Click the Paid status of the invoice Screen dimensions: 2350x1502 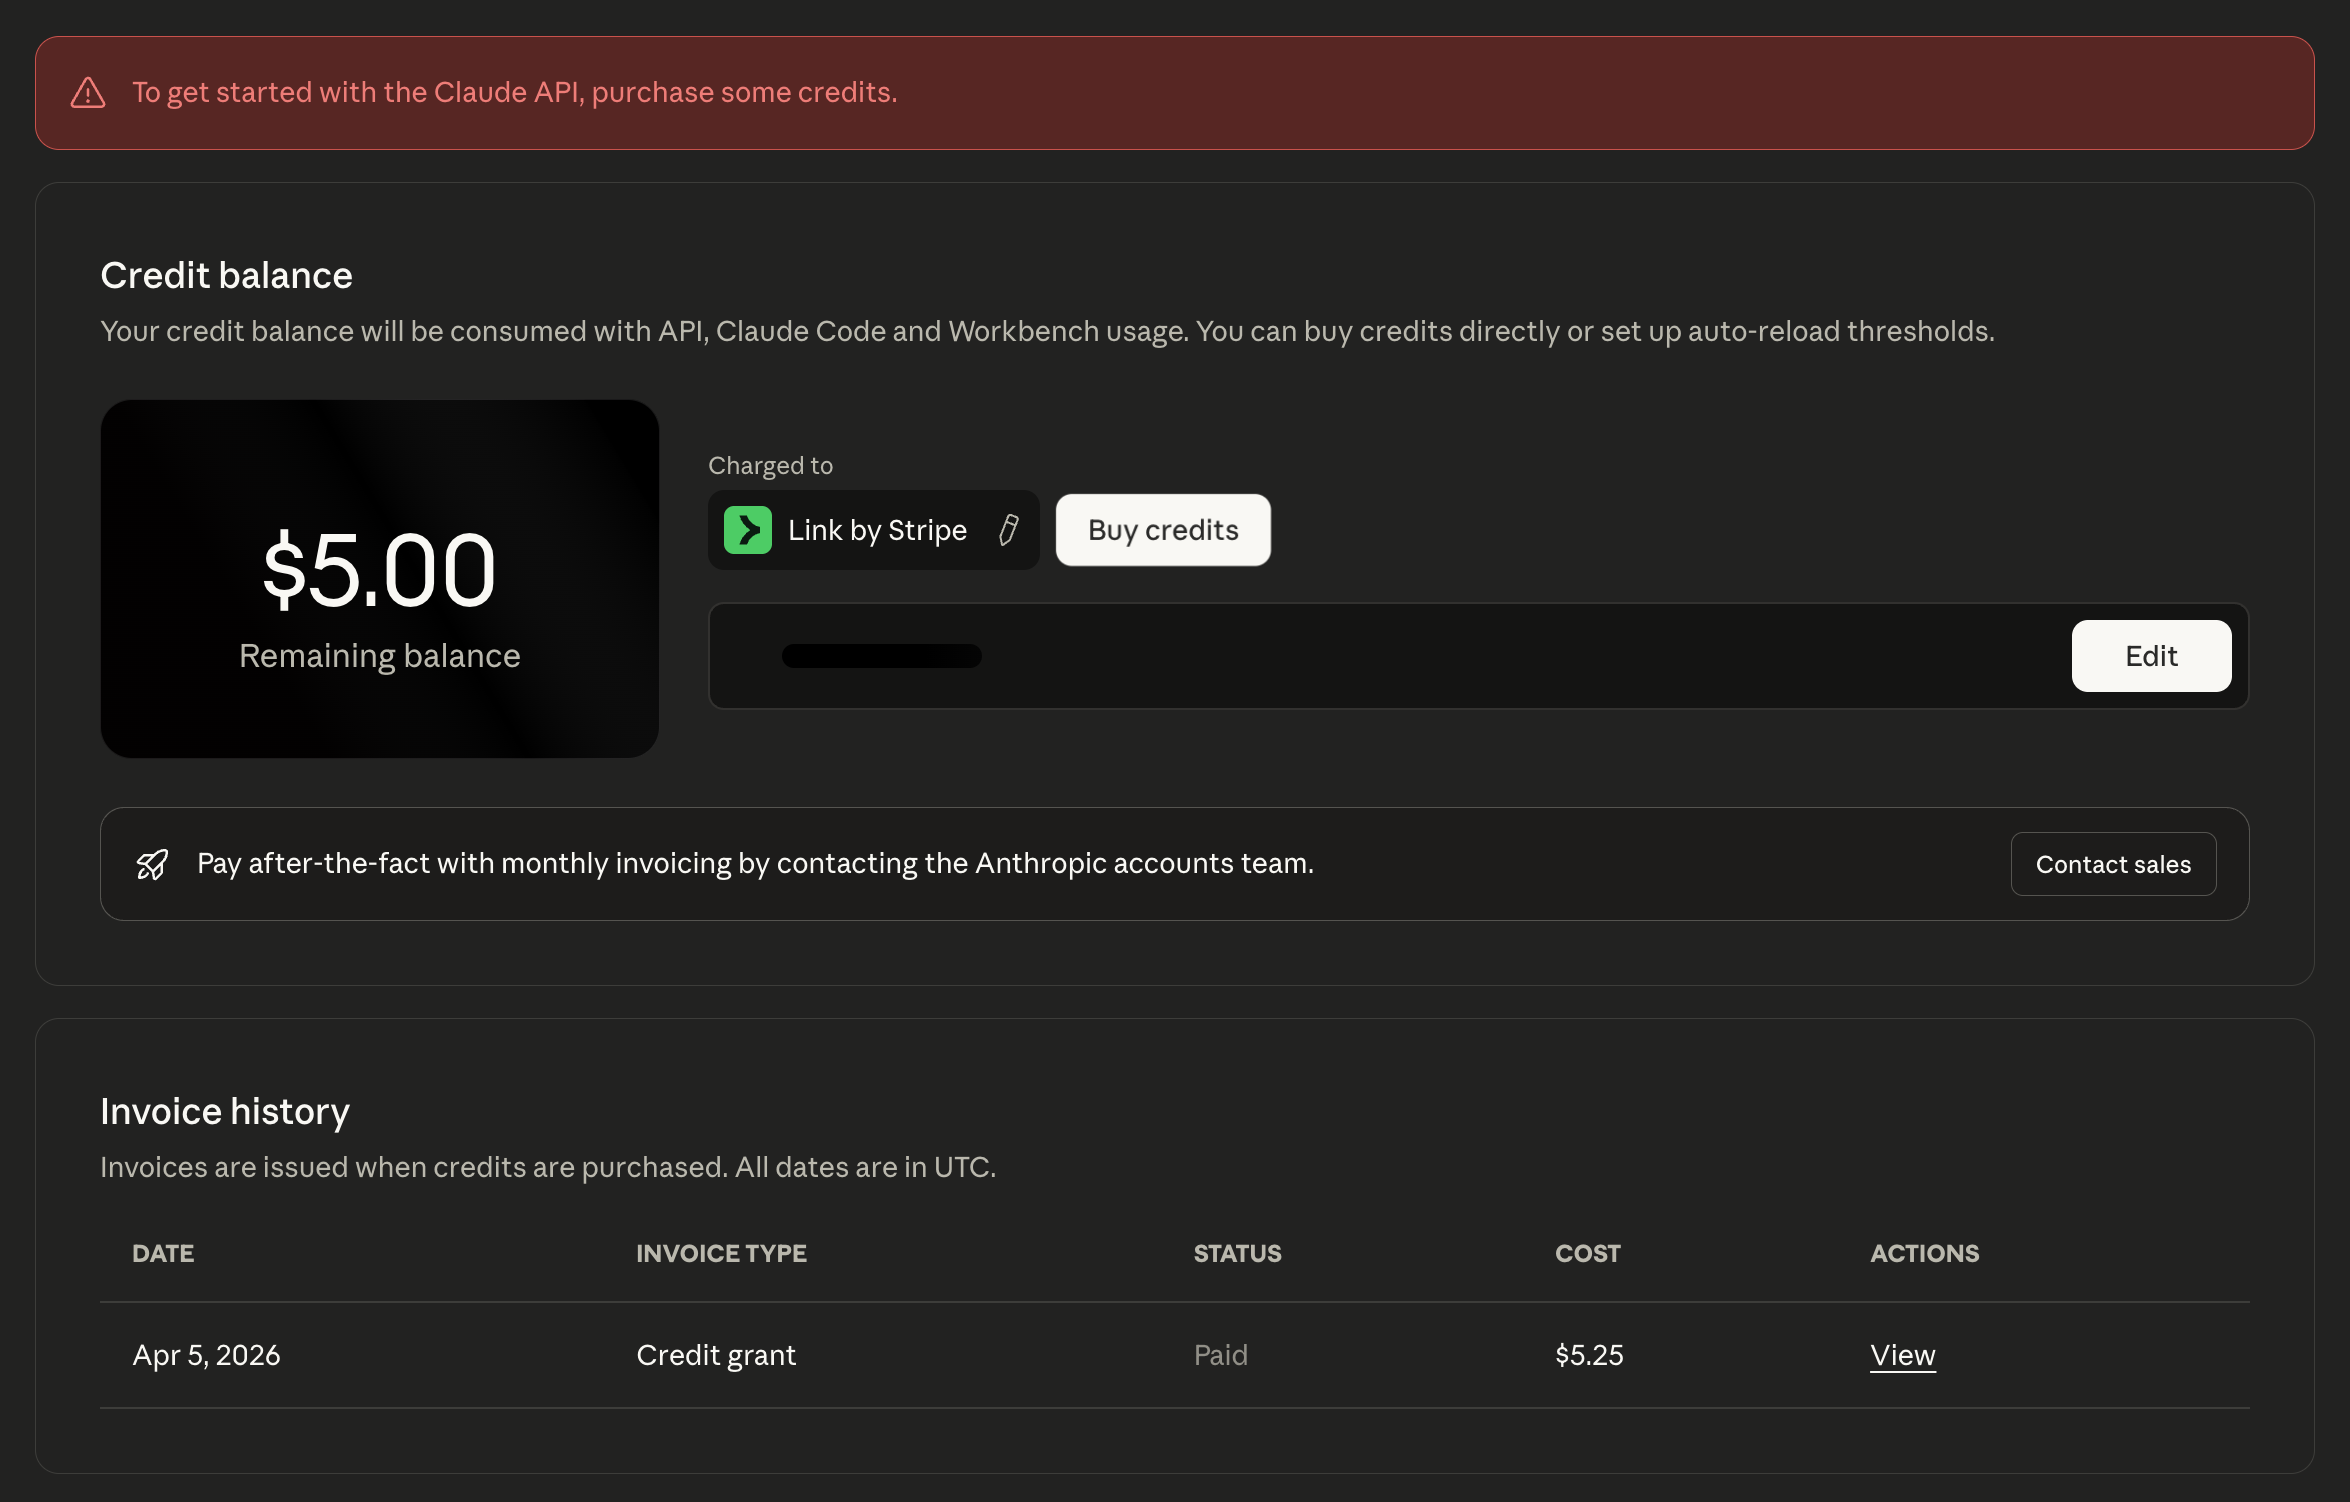point(1220,1355)
